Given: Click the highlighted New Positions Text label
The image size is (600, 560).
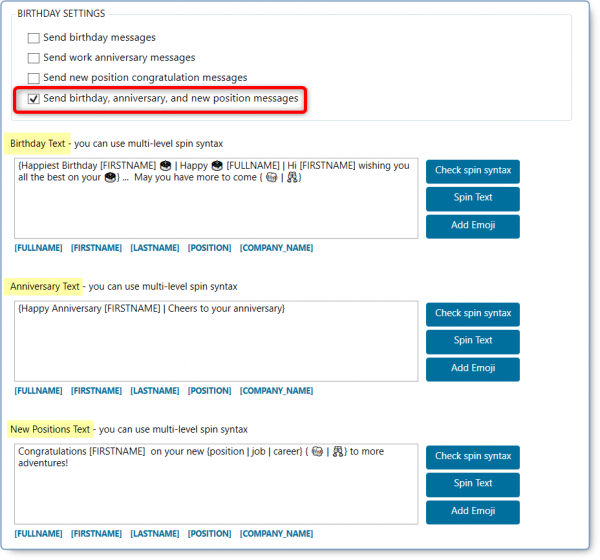Looking at the screenshot, I should pyautogui.click(x=50, y=429).
